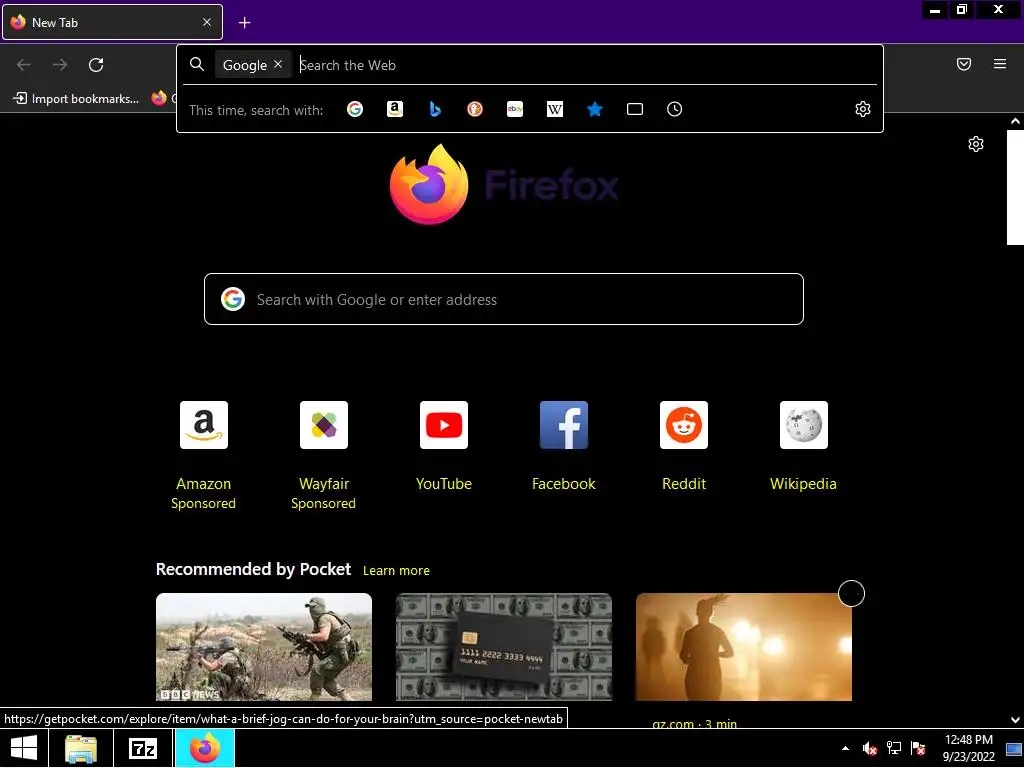Search history using the clock icon
Screen dimensions: 1024x768
675,109
